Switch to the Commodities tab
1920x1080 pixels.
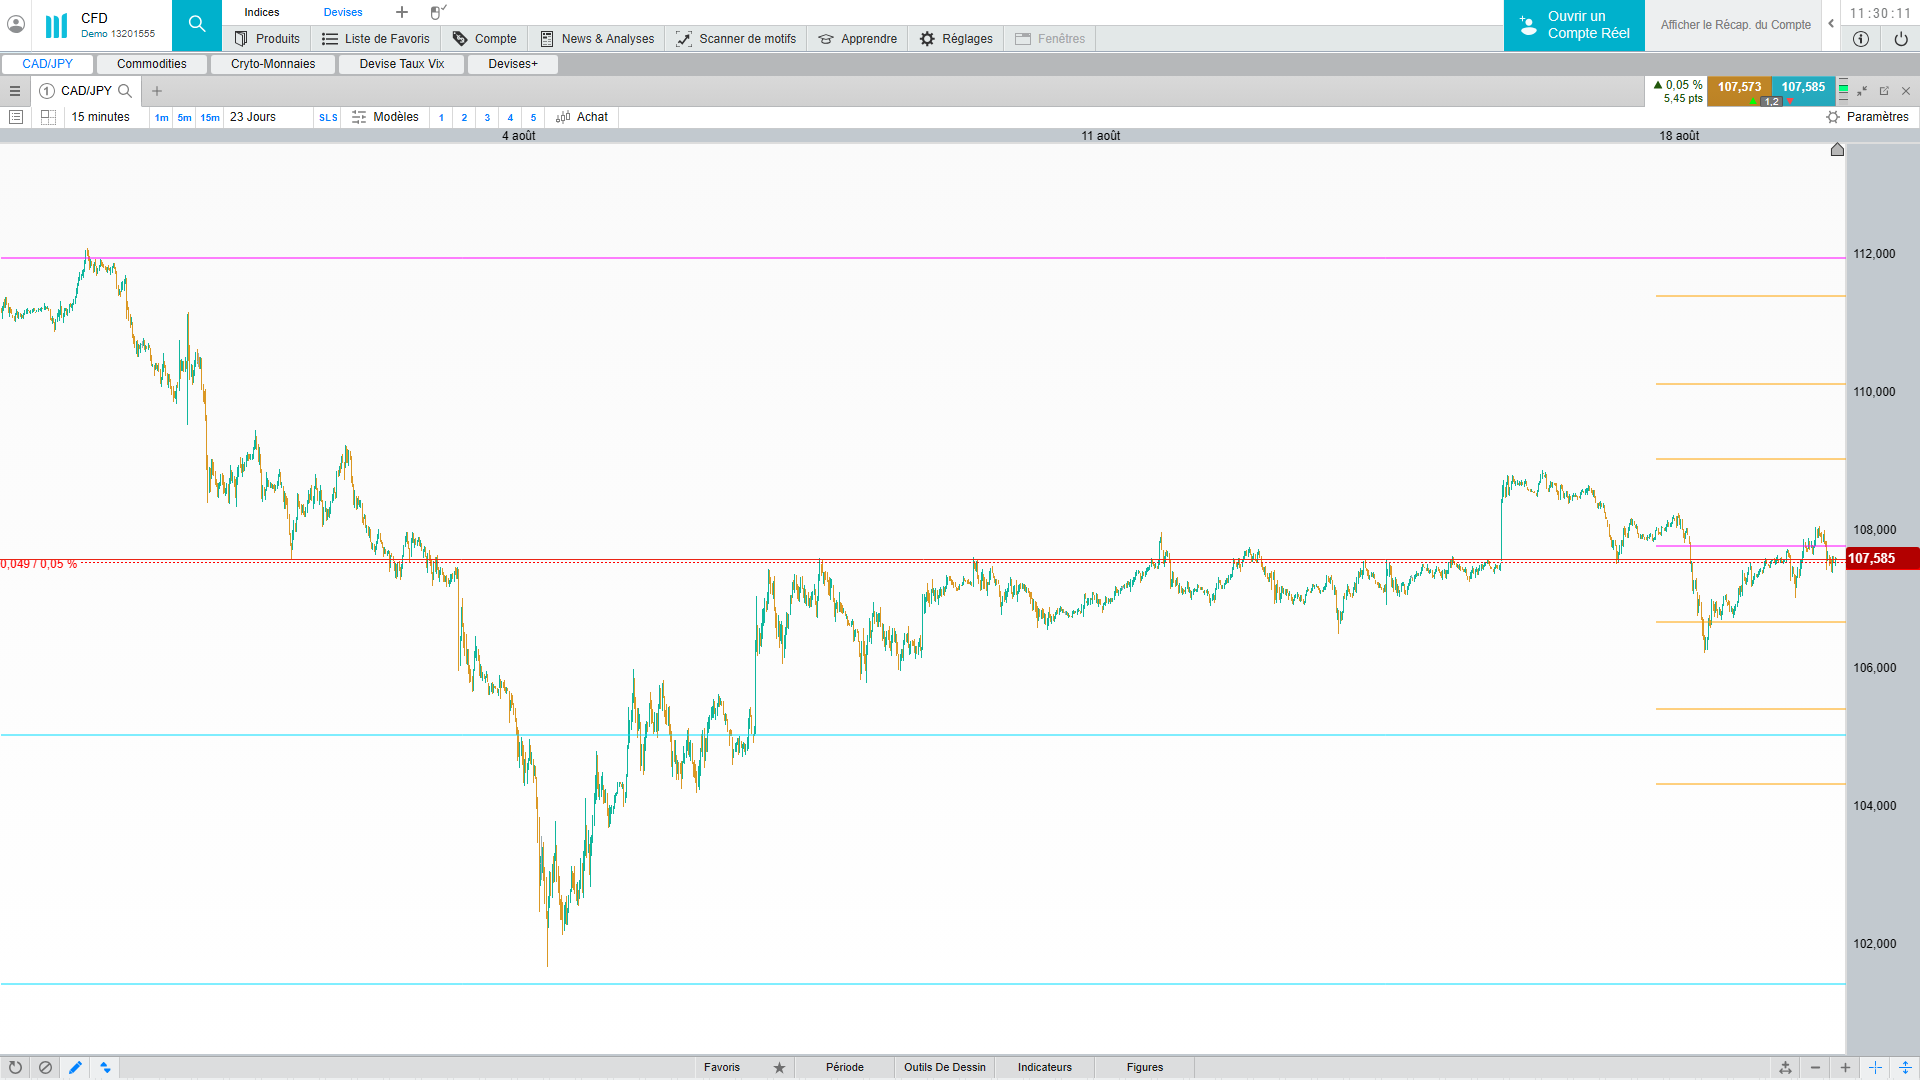(152, 64)
